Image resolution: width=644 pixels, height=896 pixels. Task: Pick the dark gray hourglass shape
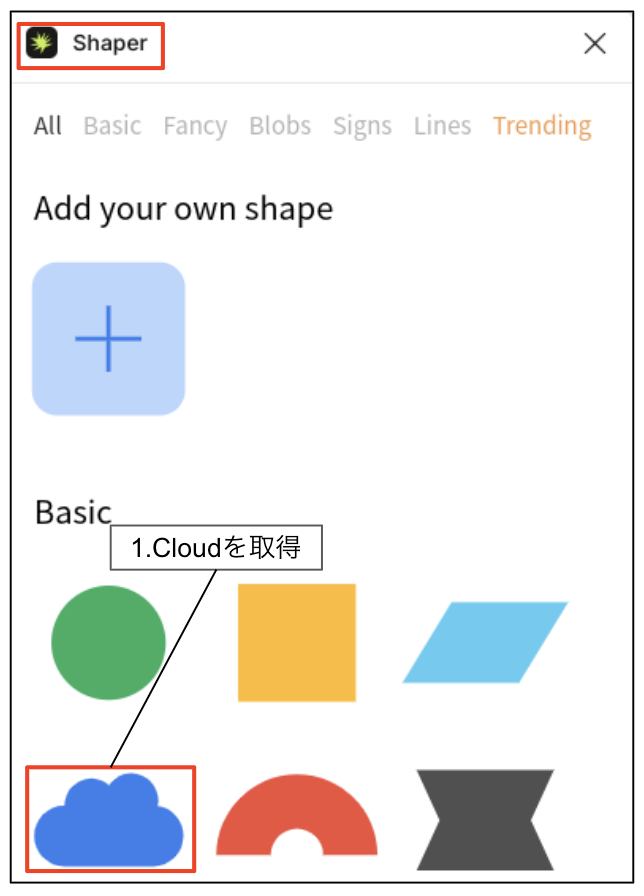coord(485,820)
